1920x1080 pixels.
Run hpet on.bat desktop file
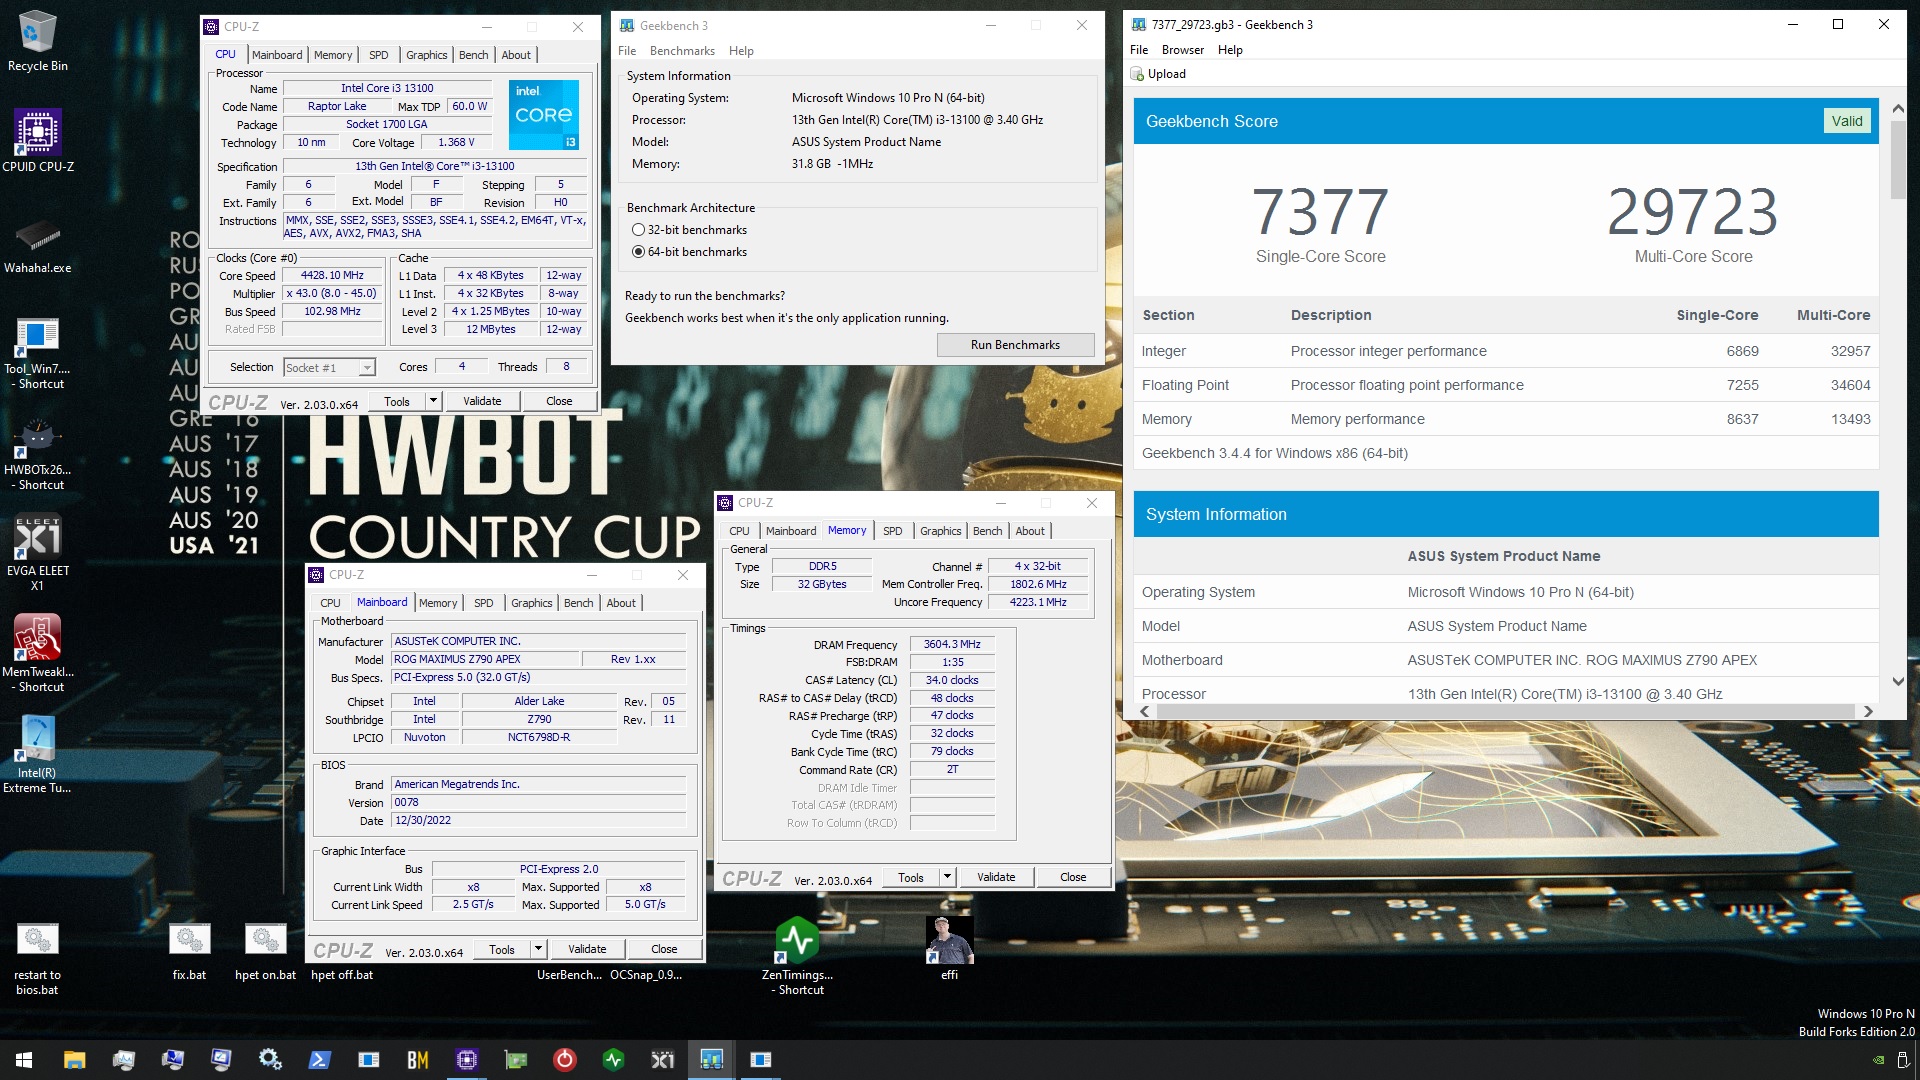point(265,951)
